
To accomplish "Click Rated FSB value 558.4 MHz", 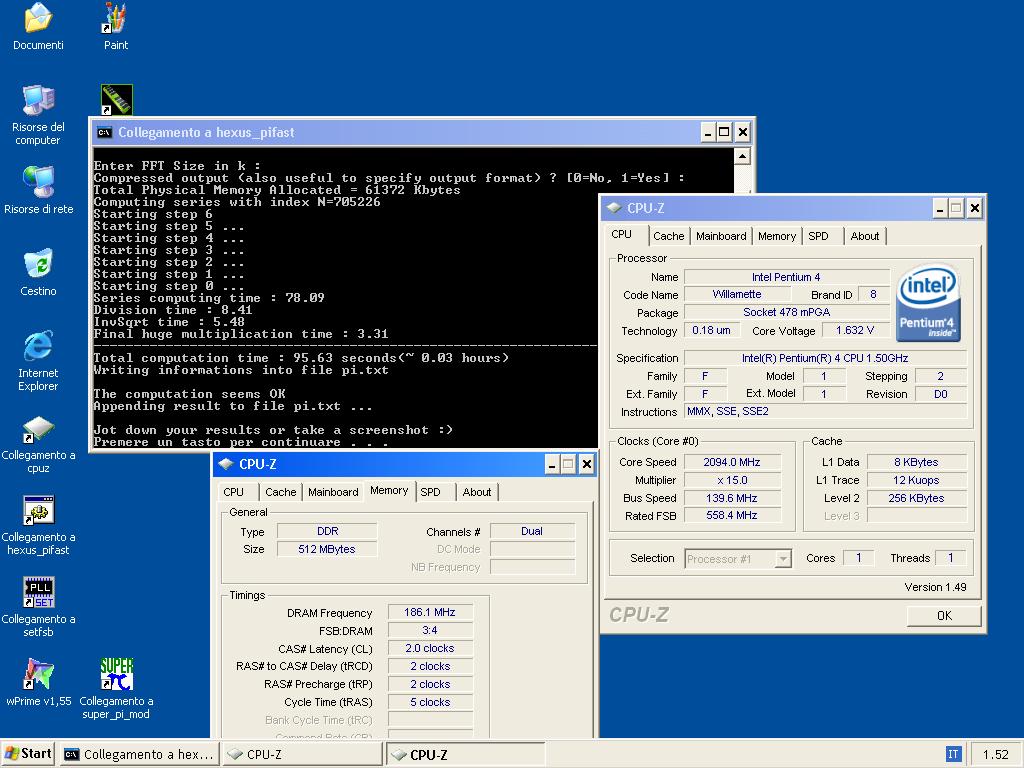I will tap(732, 515).
